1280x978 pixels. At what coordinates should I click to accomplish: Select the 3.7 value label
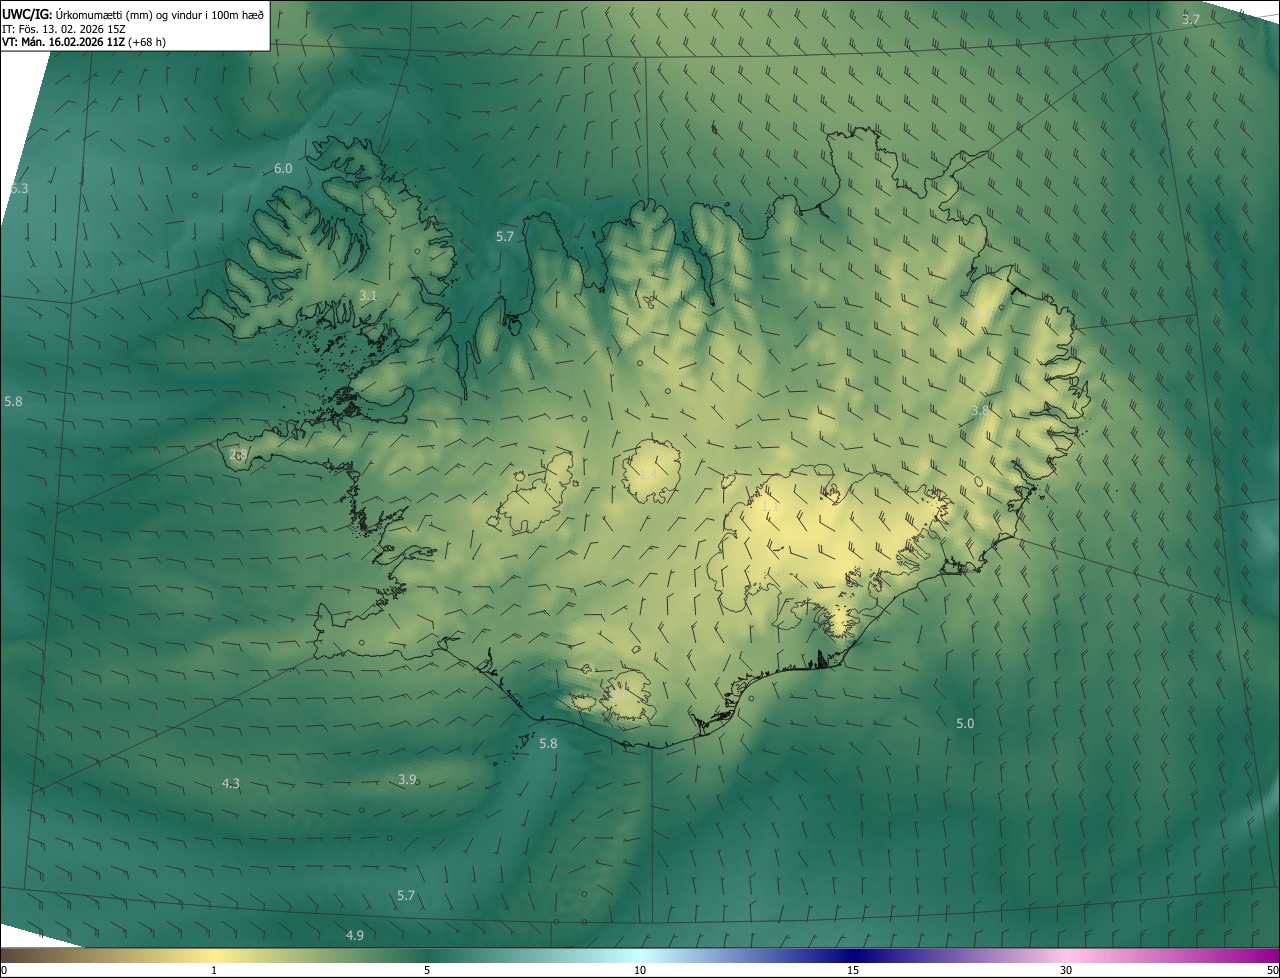pos(1190,20)
